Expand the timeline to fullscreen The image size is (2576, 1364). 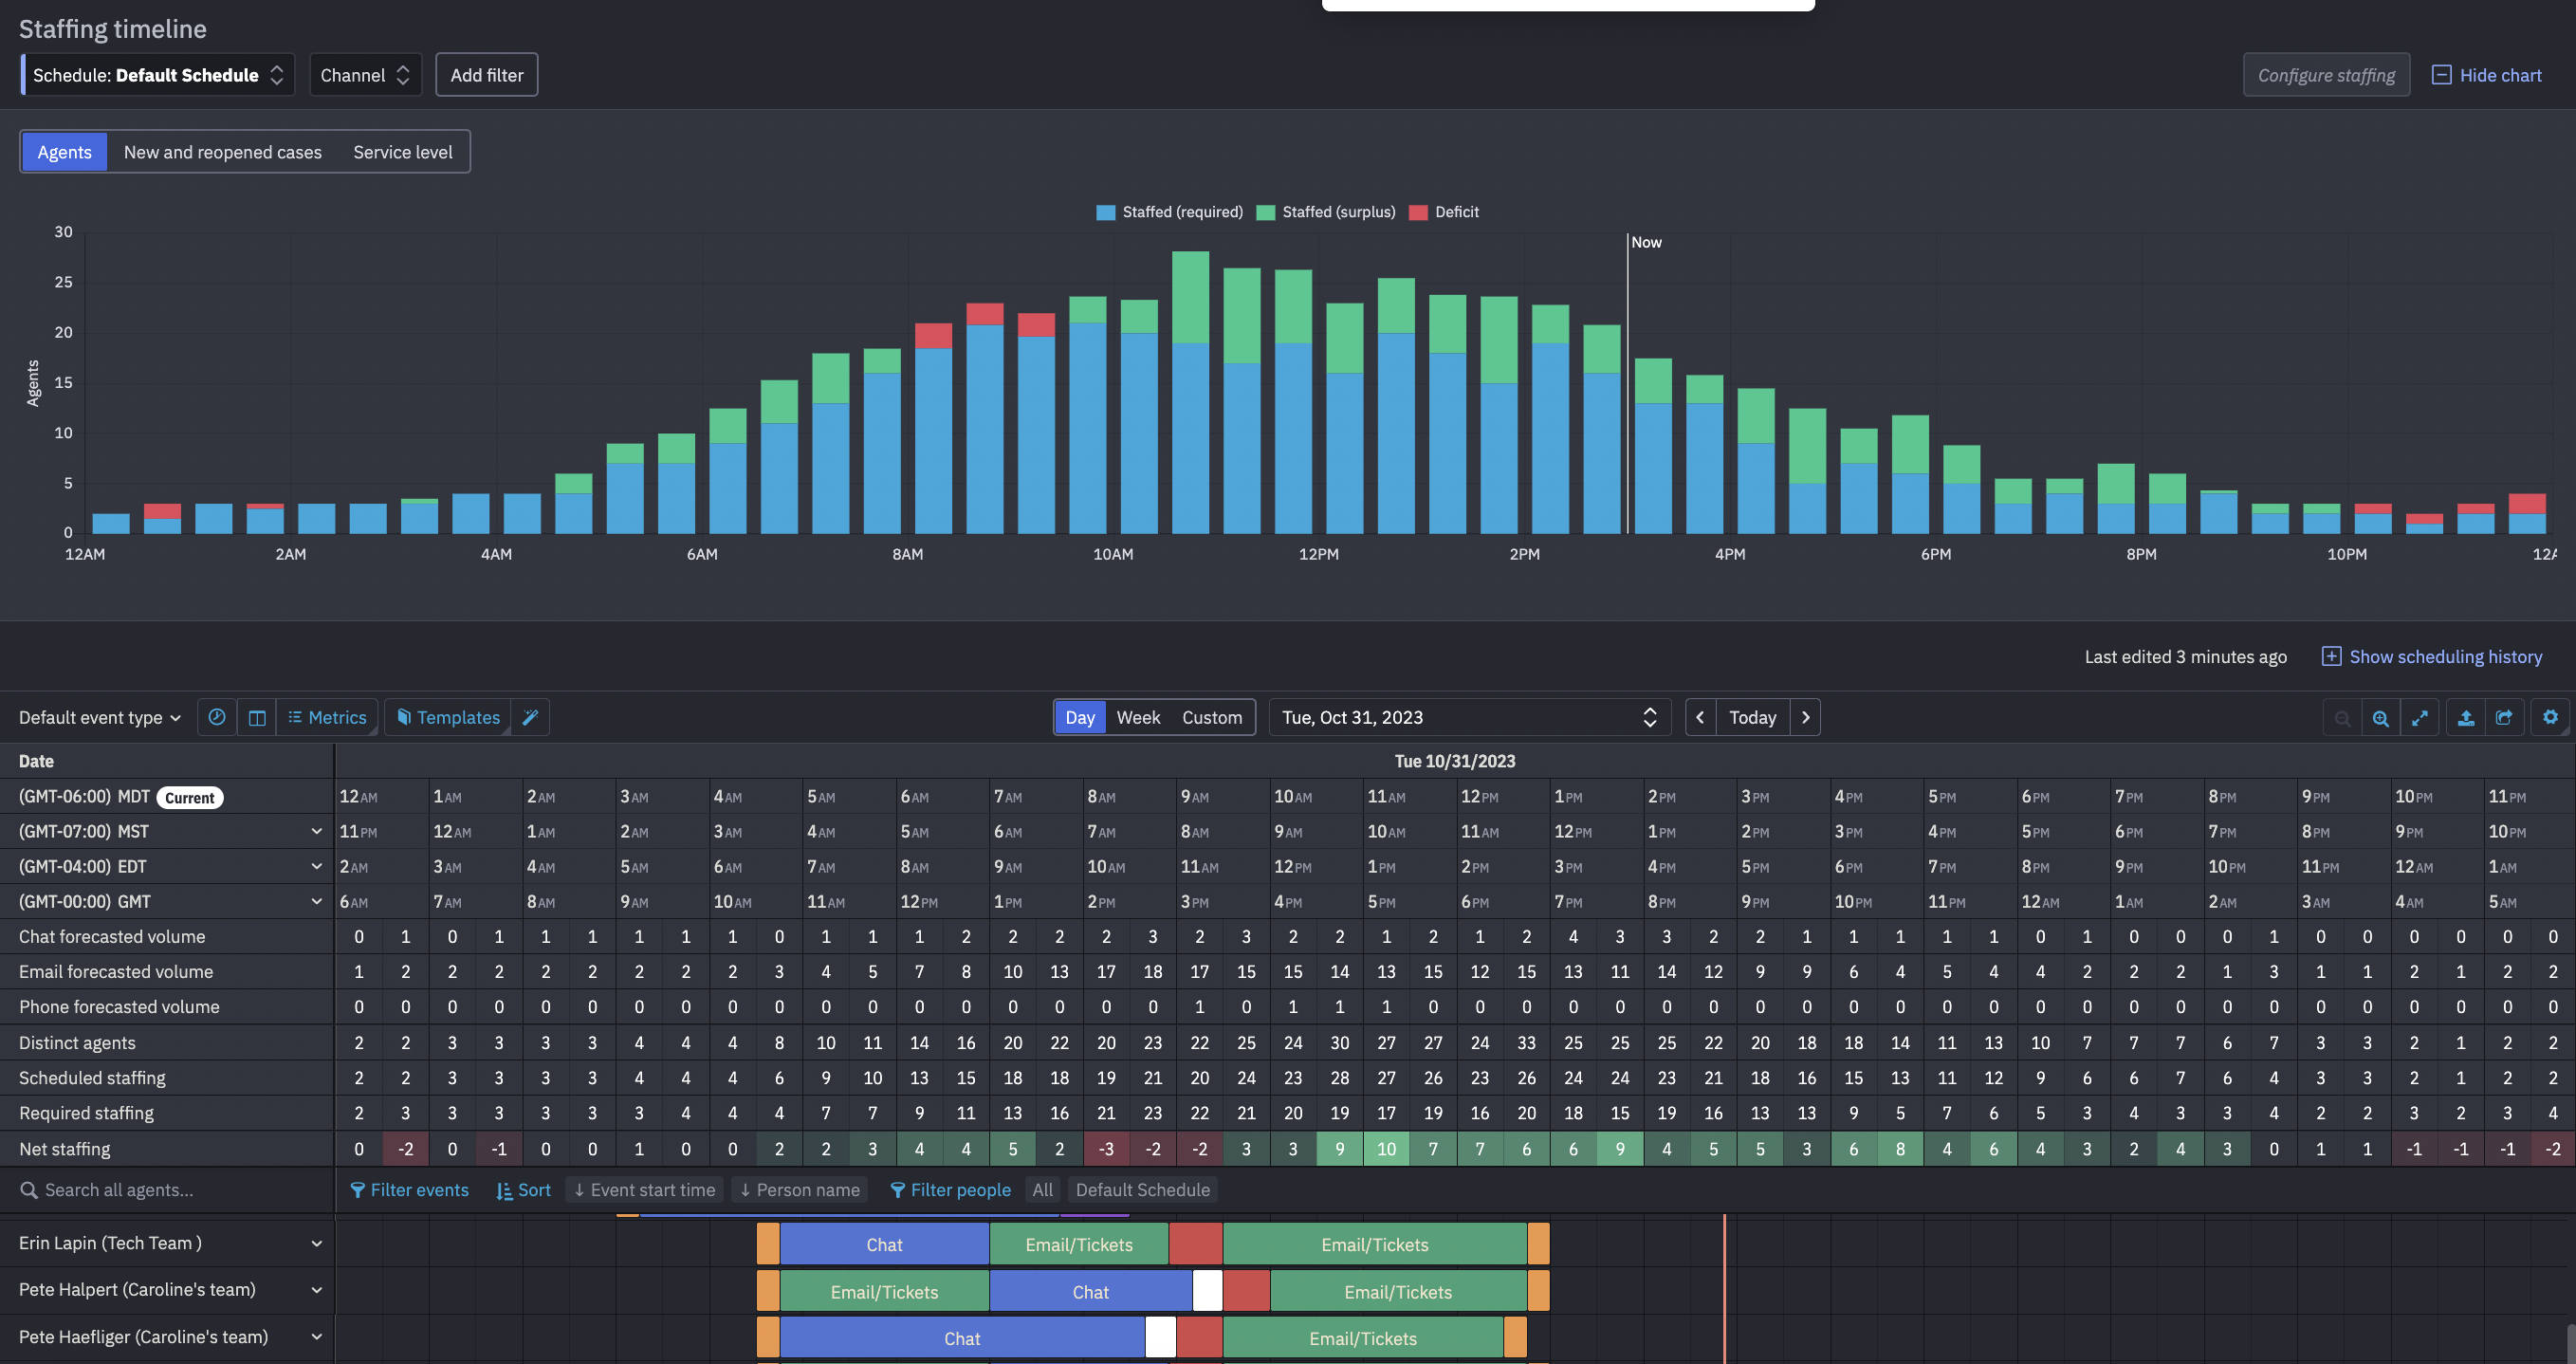tap(2420, 717)
